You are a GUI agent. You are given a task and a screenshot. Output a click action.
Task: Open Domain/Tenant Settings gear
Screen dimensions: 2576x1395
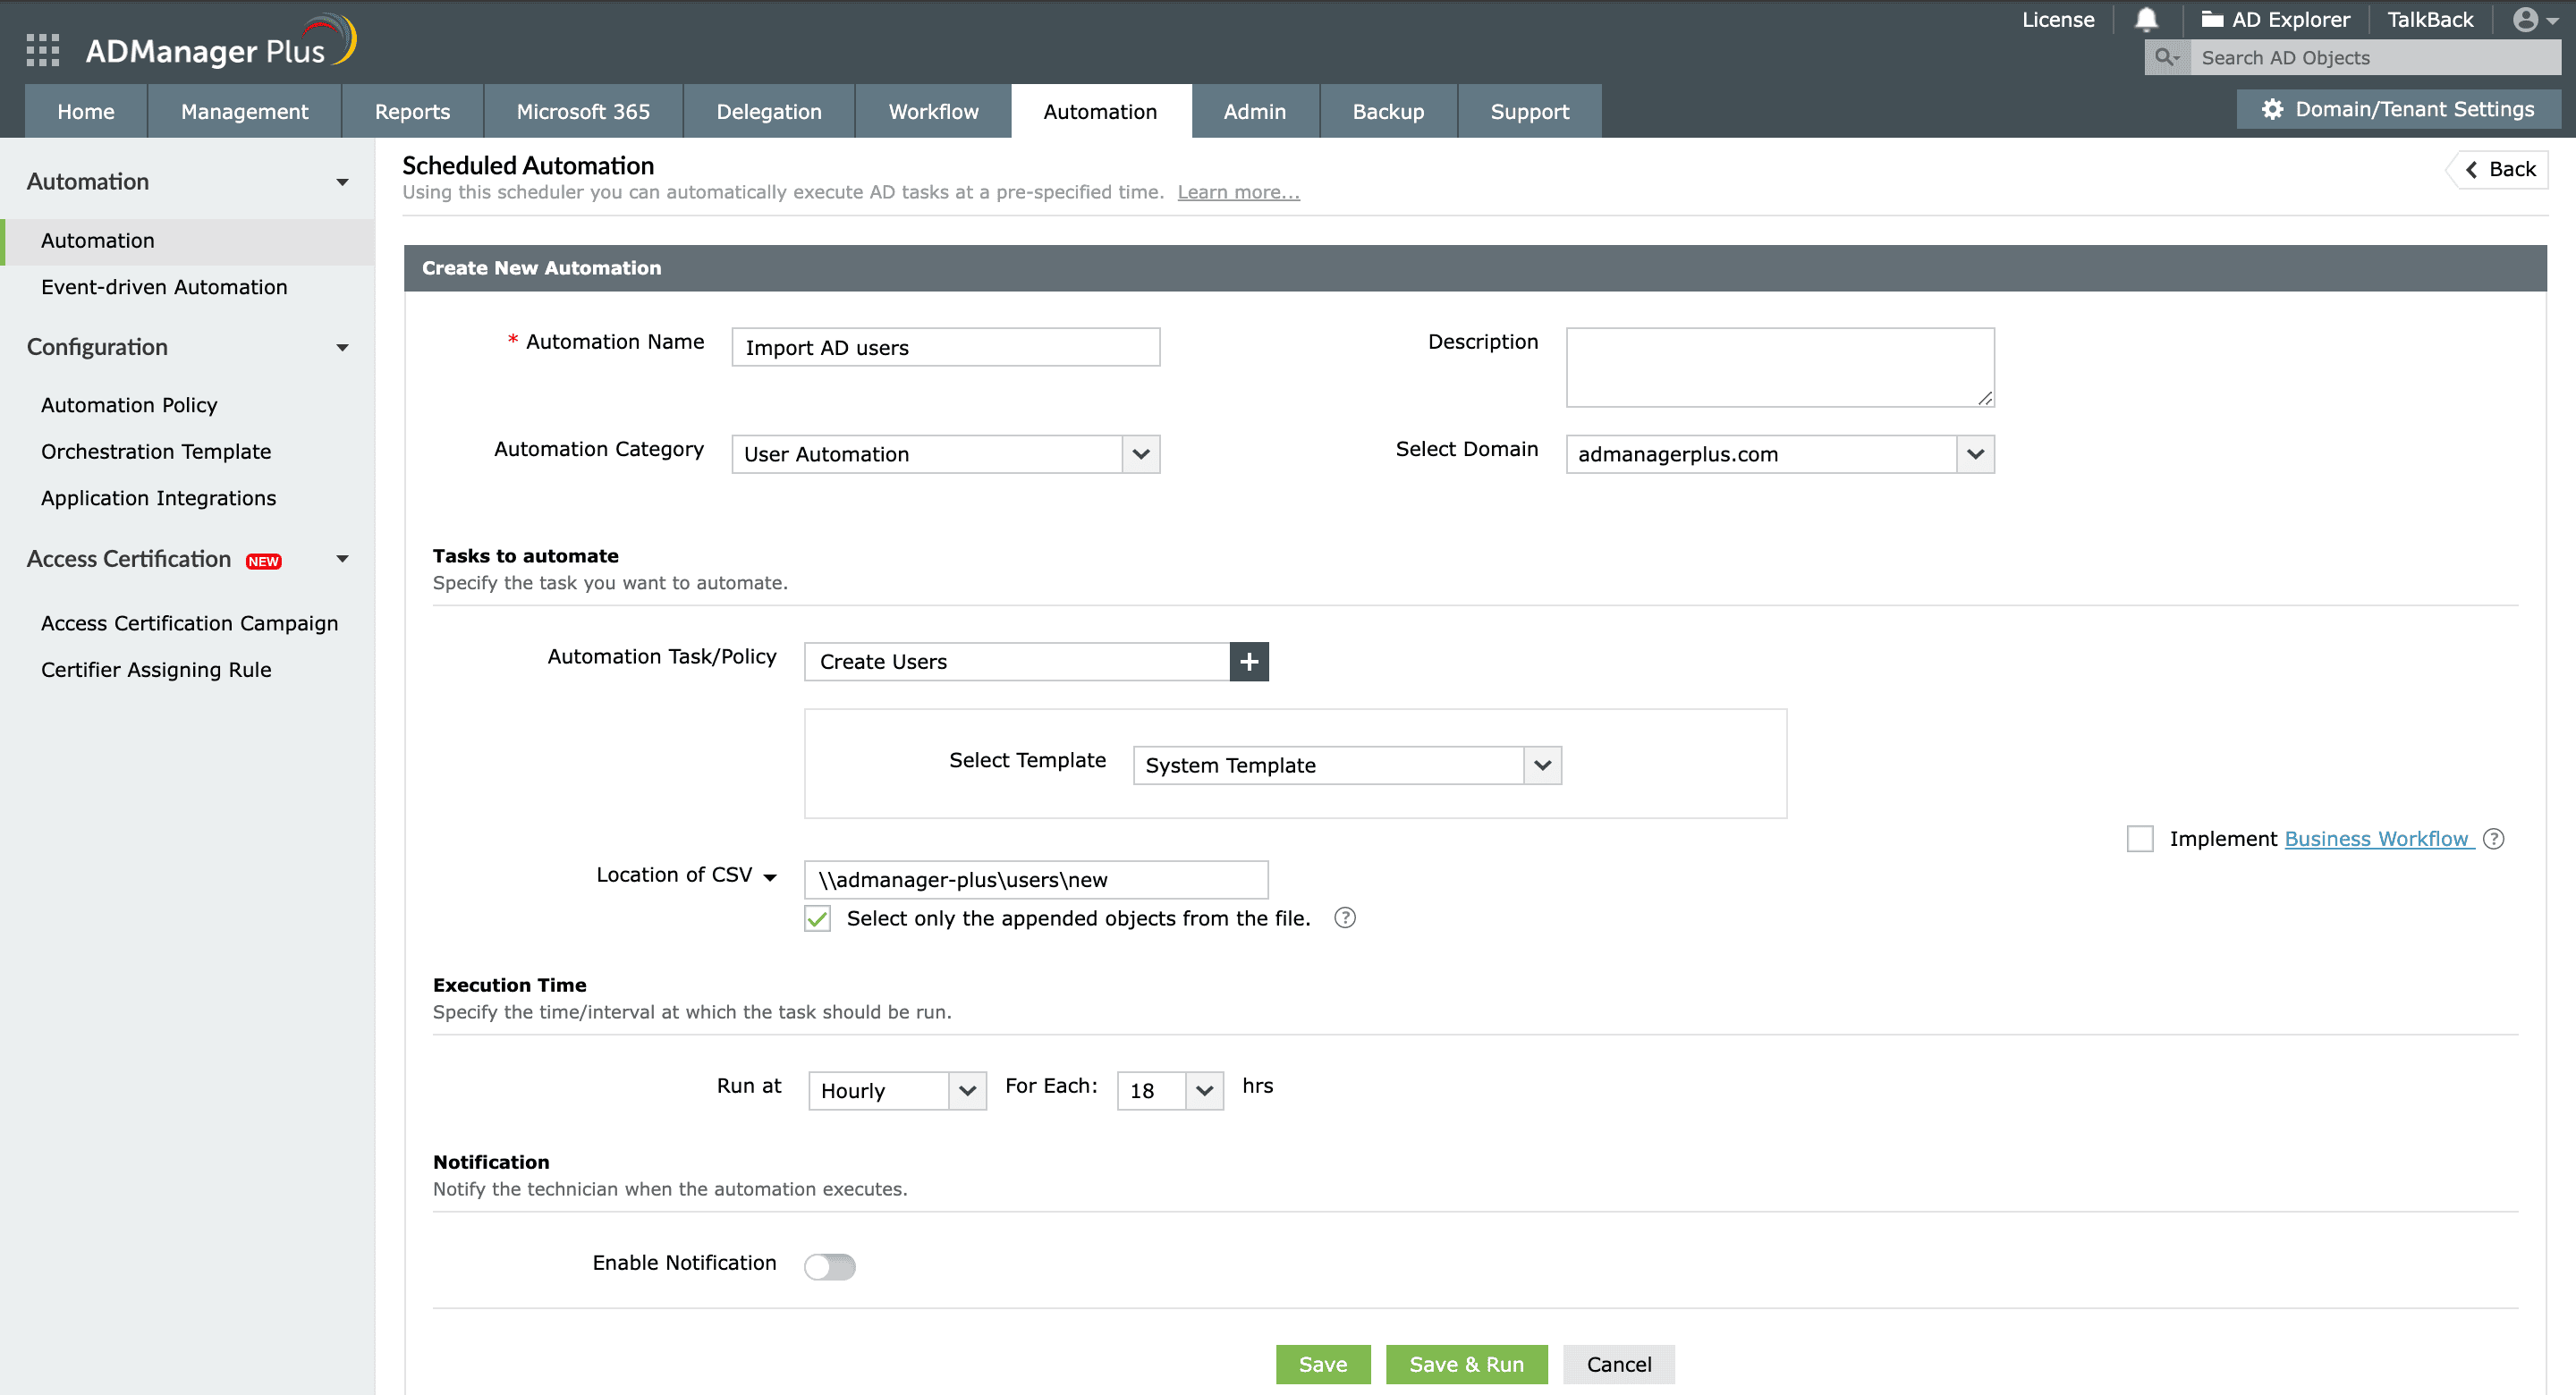(x=2271, y=109)
